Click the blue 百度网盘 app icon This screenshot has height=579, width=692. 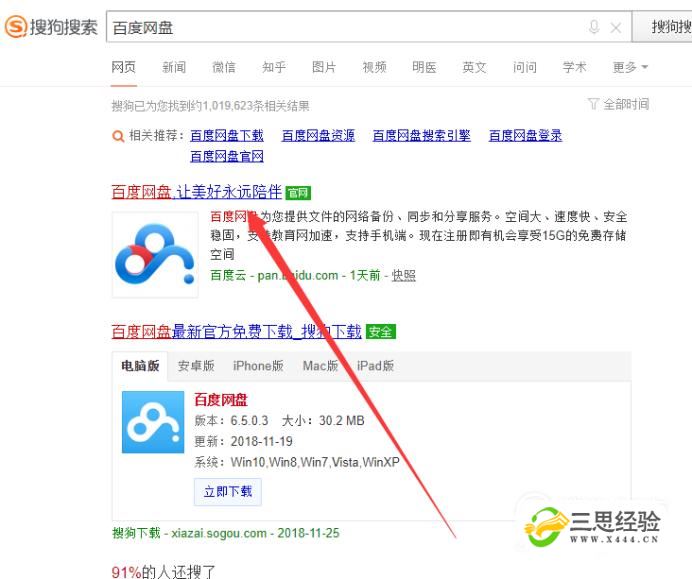click(x=153, y=422)
